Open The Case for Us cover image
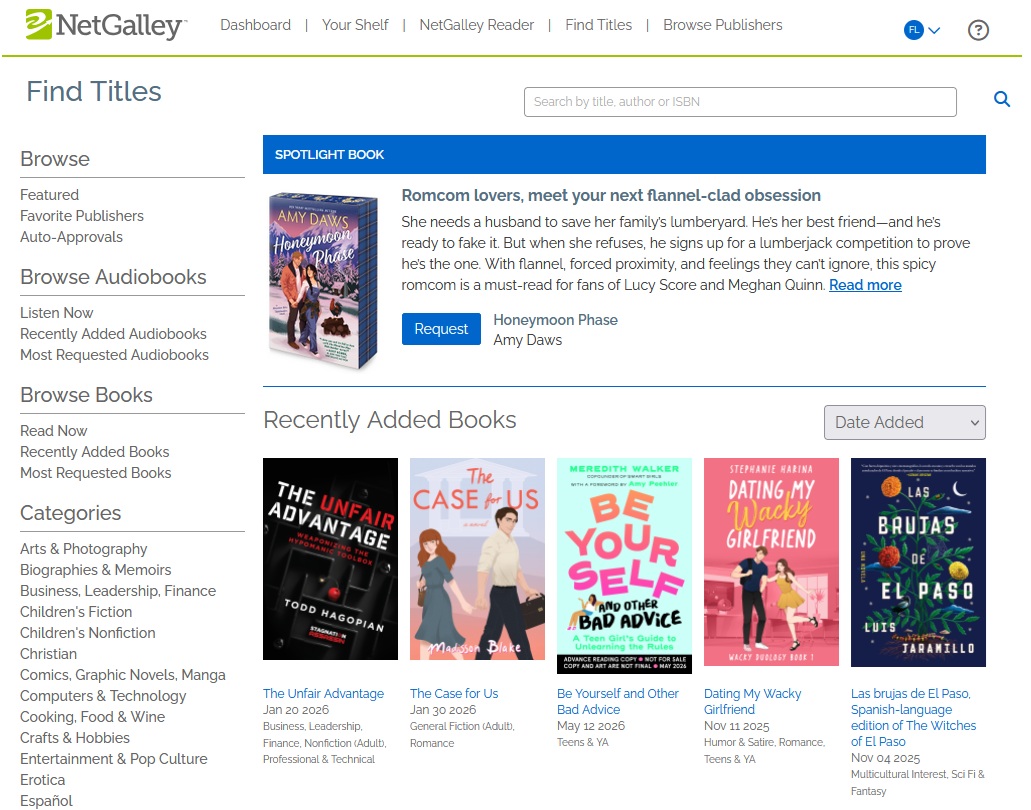Screen dimensions: 1031x810 pyautogui.click(x=477, y=559)
